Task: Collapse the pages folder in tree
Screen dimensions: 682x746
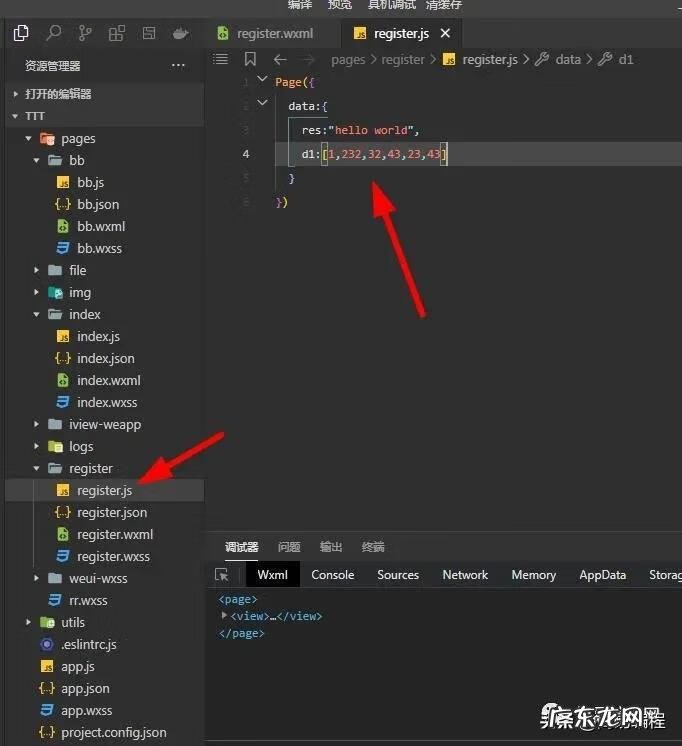Action: (29, 139)
